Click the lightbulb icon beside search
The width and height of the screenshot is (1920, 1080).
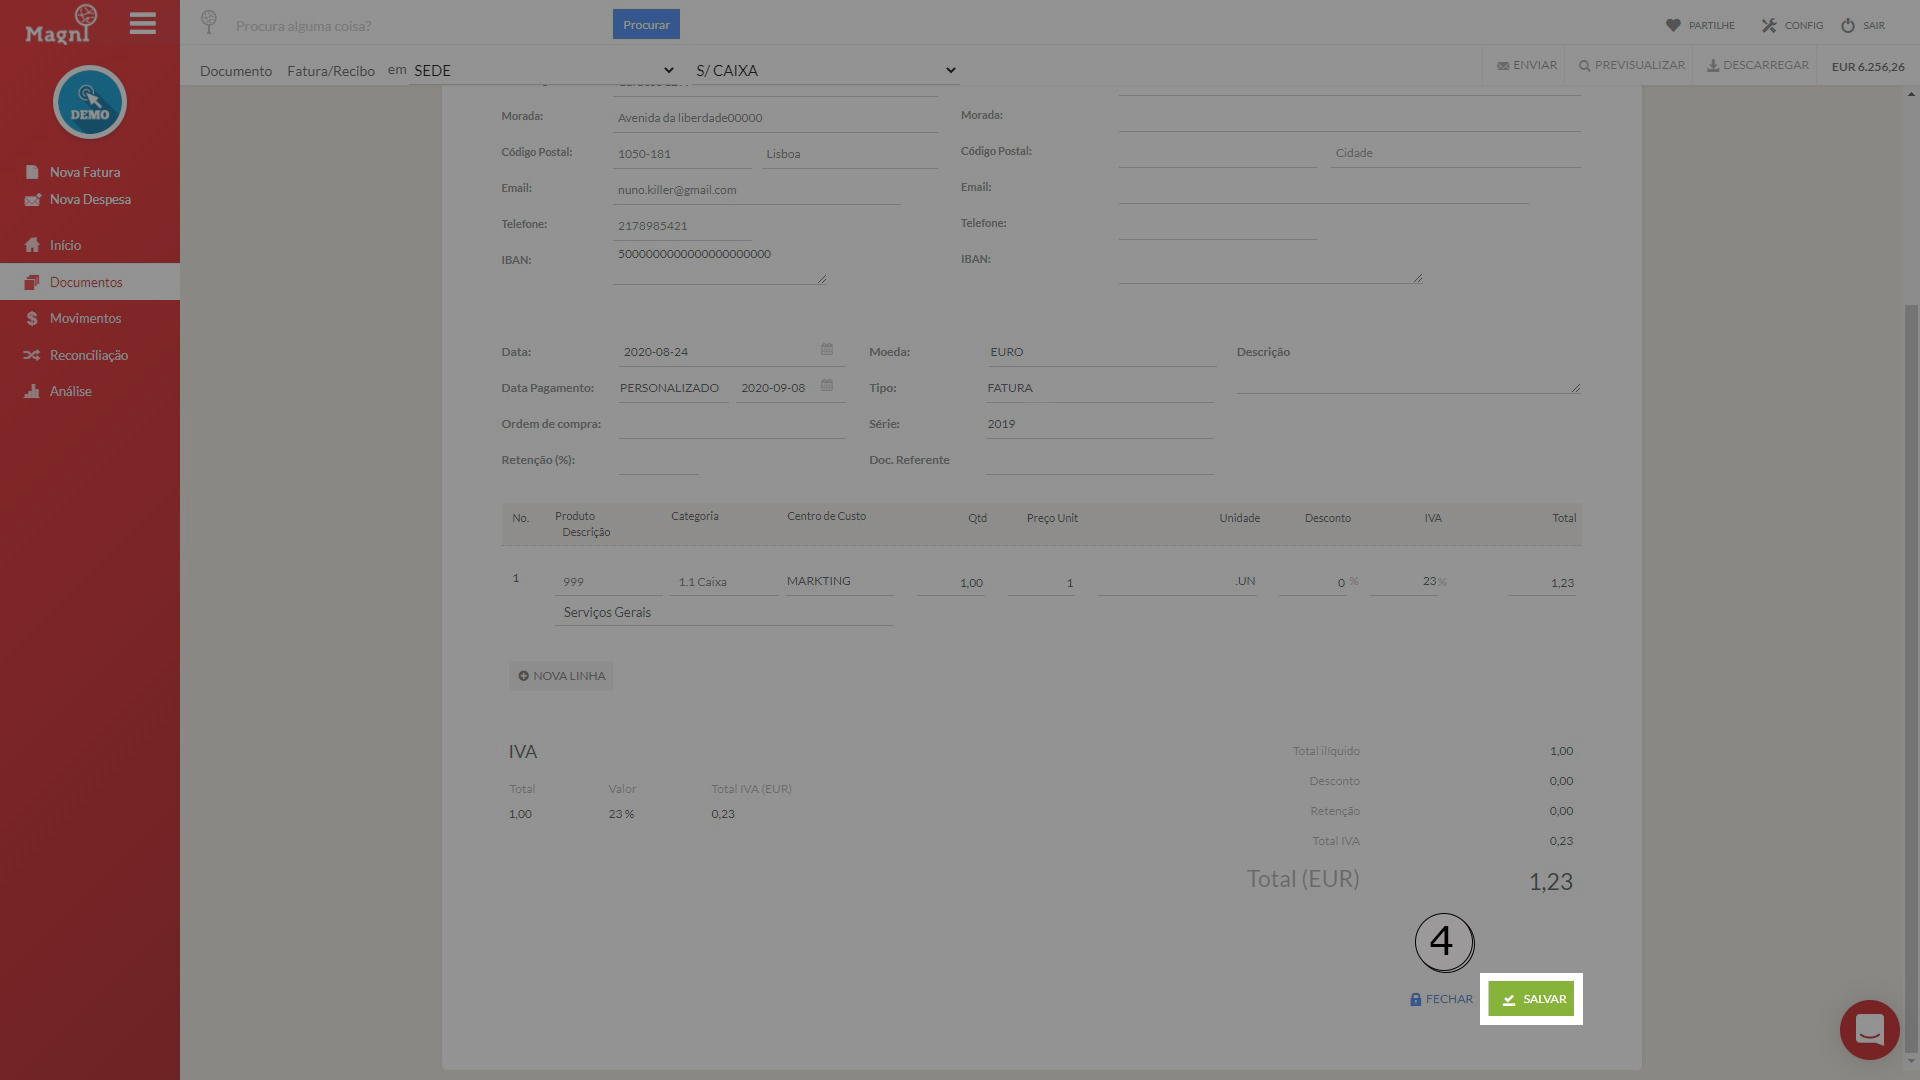[209, 21]
